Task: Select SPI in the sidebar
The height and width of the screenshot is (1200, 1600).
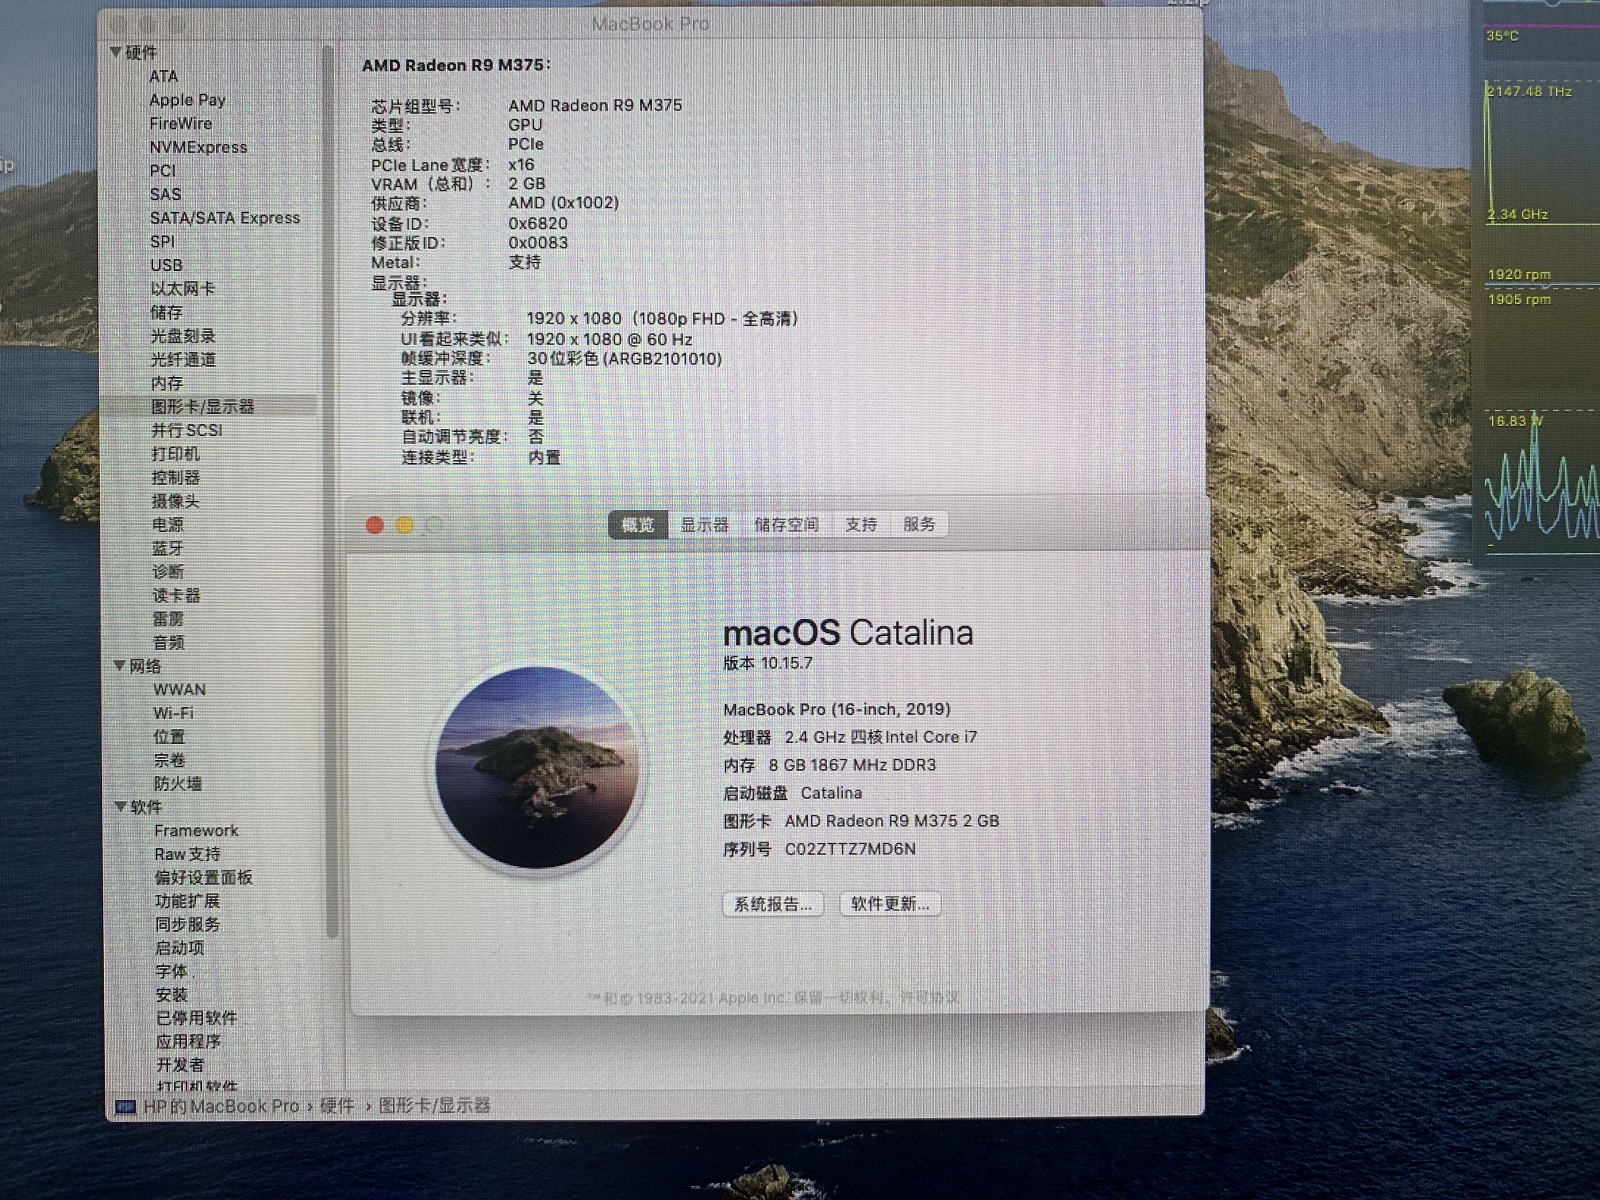Action: pyautogui.click(x=163, y=241)
